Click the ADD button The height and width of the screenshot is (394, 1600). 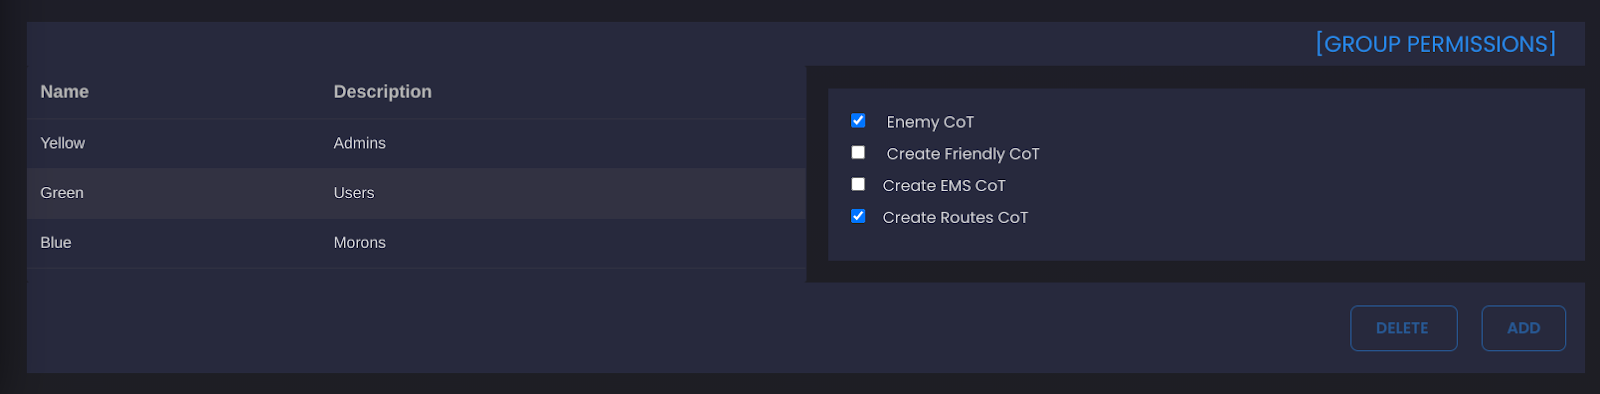click(x=1523, y=328)
